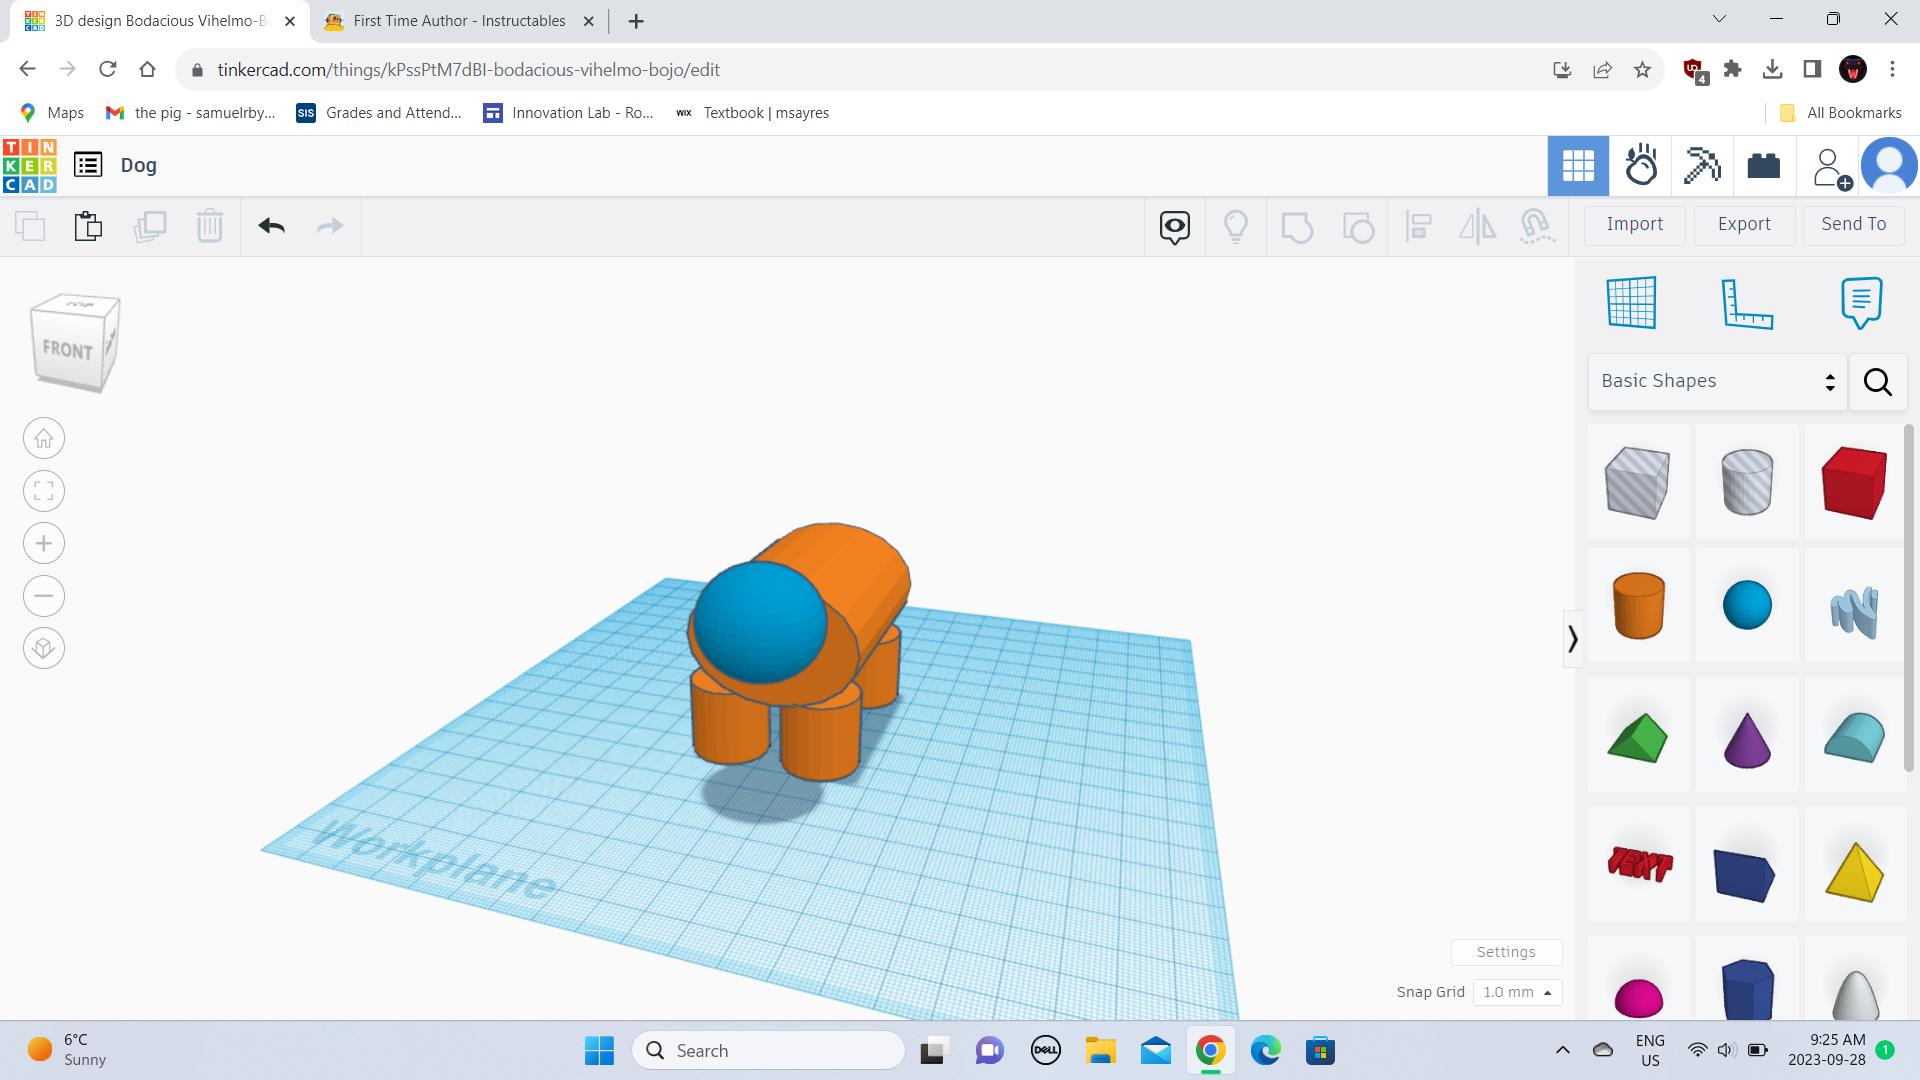The height and width of the screenshot is (1080, 1920).
Task: Open the Ruler tool in the right panel
Action: 1749,303
